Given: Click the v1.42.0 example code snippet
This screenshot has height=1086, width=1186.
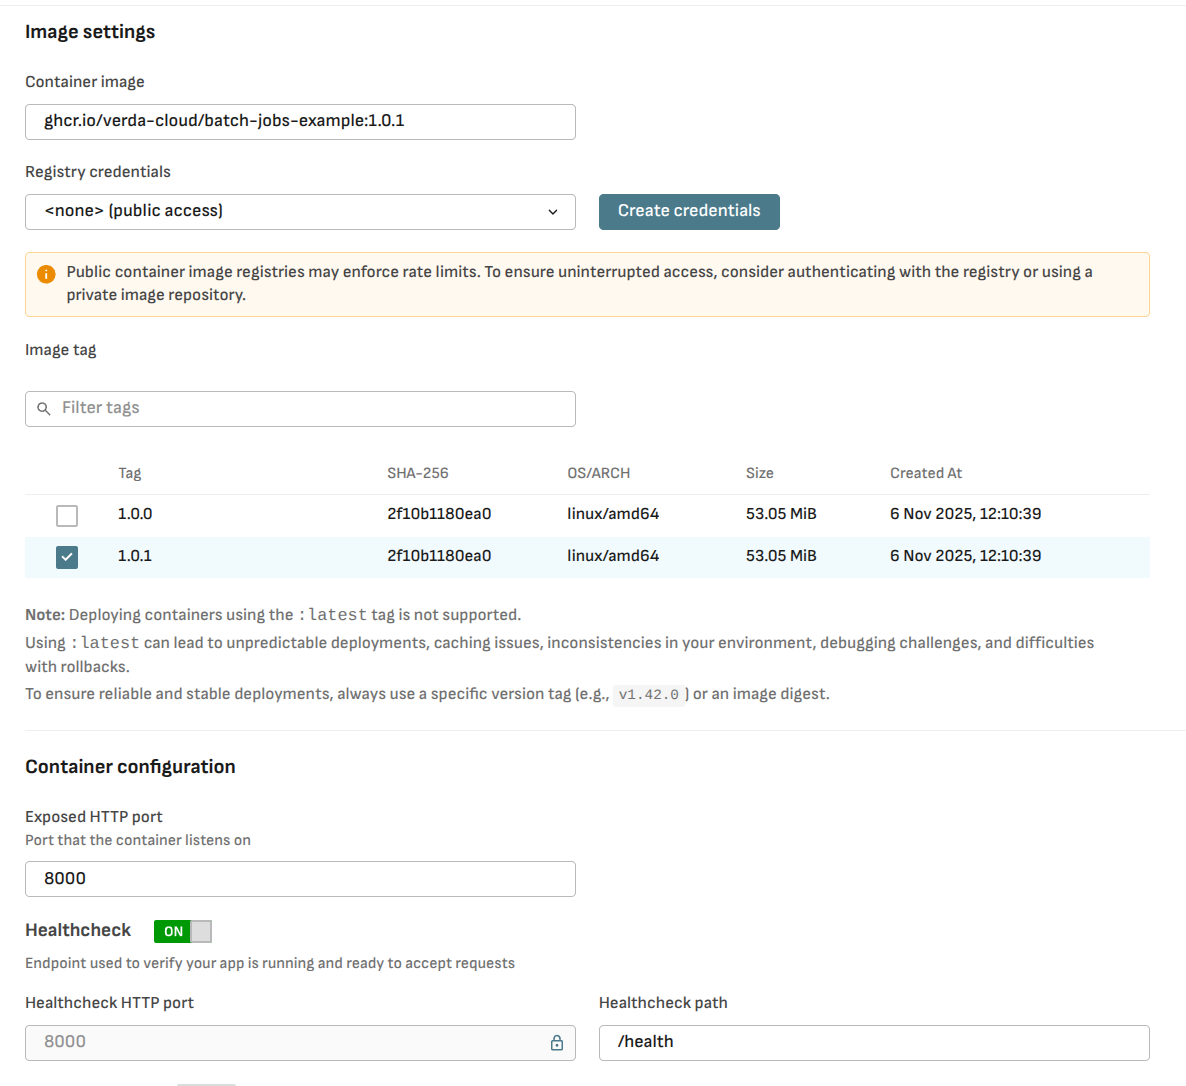Looking at the screenshot, I should tap(648, 695).
